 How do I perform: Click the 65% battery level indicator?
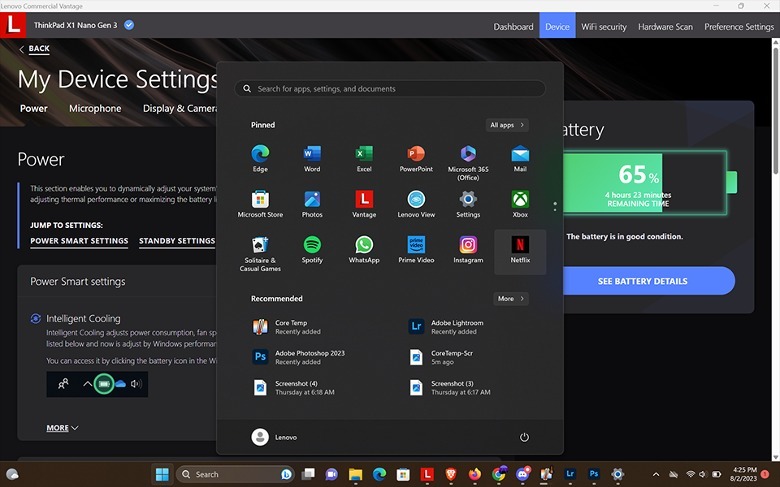click(x=650, y=183)
